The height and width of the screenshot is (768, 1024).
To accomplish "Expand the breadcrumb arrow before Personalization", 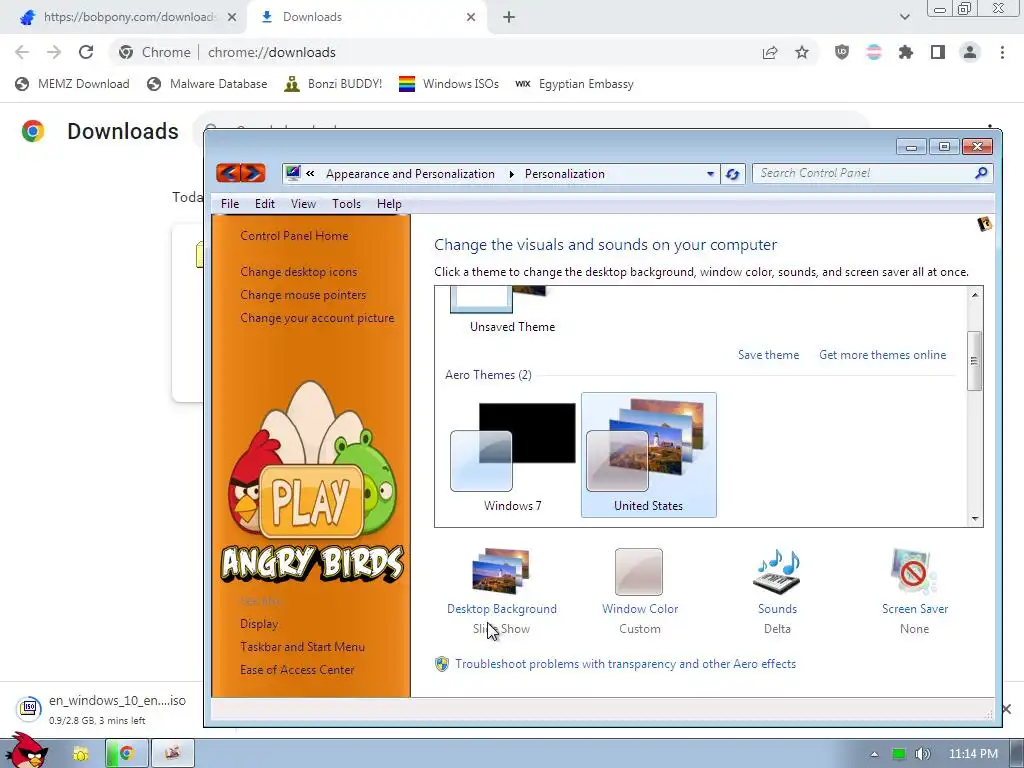I will point(511,174).
